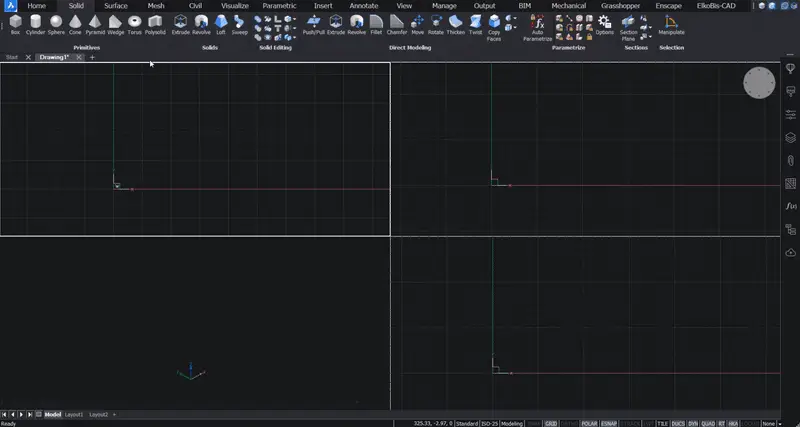Select the Loft tool
Image resolution: width=800 pixels, height=427 pixels.
221,24
